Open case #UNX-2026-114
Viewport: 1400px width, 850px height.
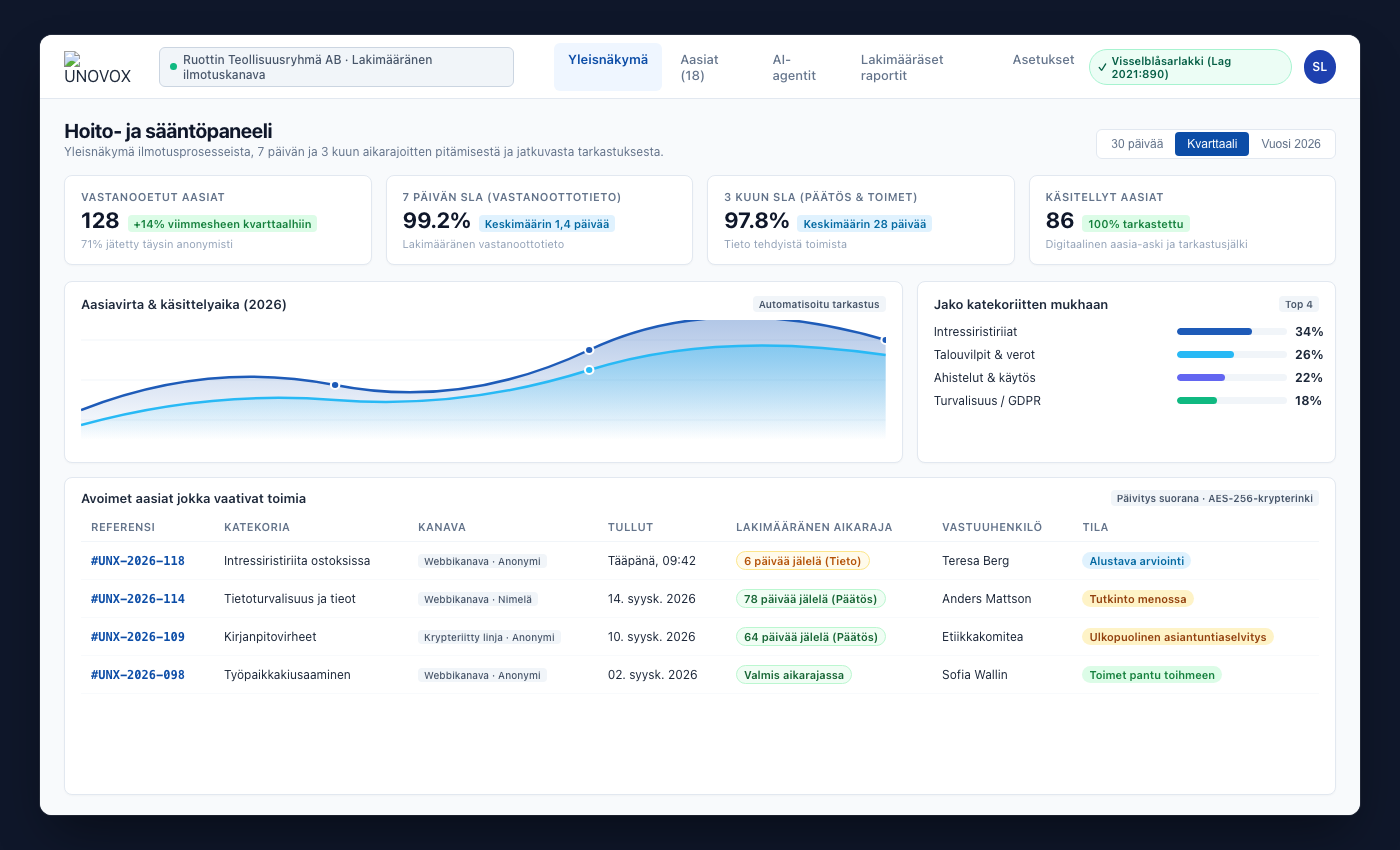point(138,599)
